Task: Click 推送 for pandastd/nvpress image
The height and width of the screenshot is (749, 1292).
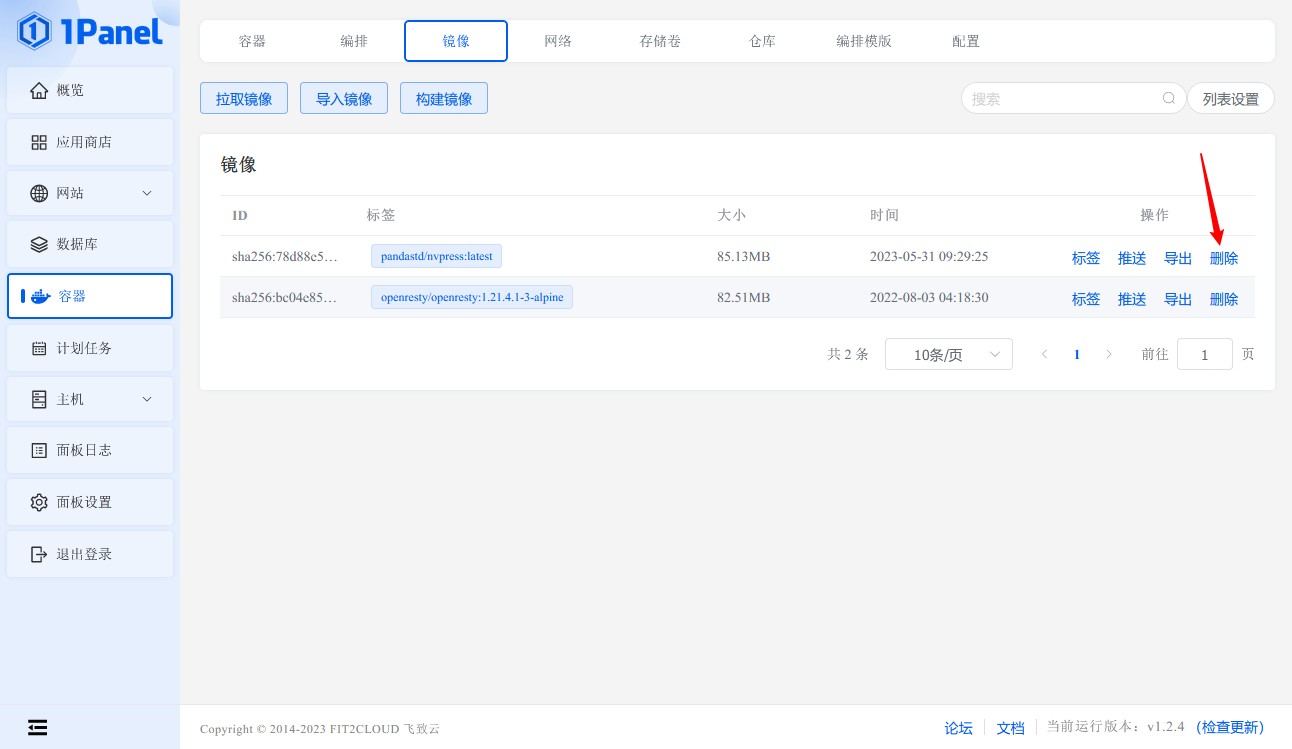Action: click(x=1132, y=258)
